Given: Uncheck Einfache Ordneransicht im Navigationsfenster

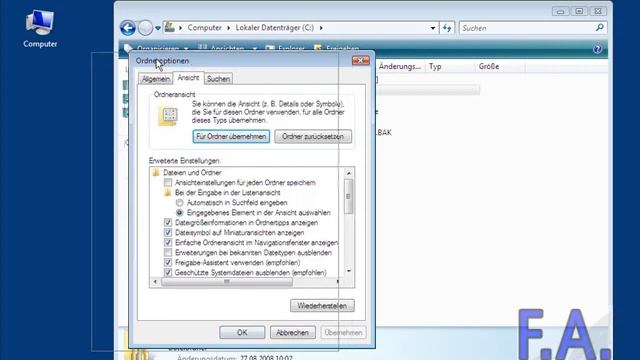Looking at the screenshot, I should 168,242.
